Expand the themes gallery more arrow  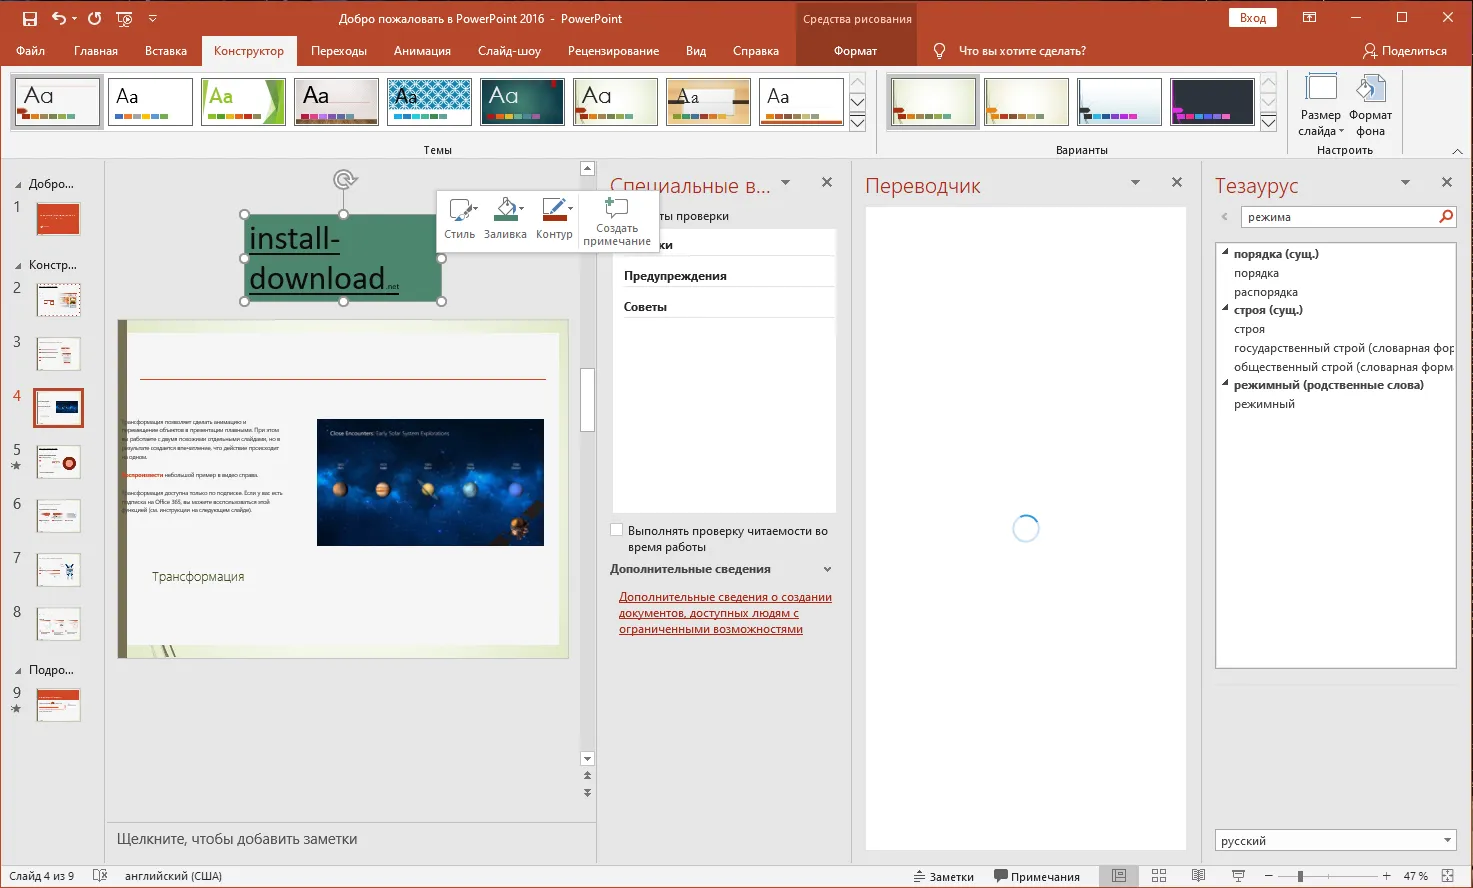857,123
